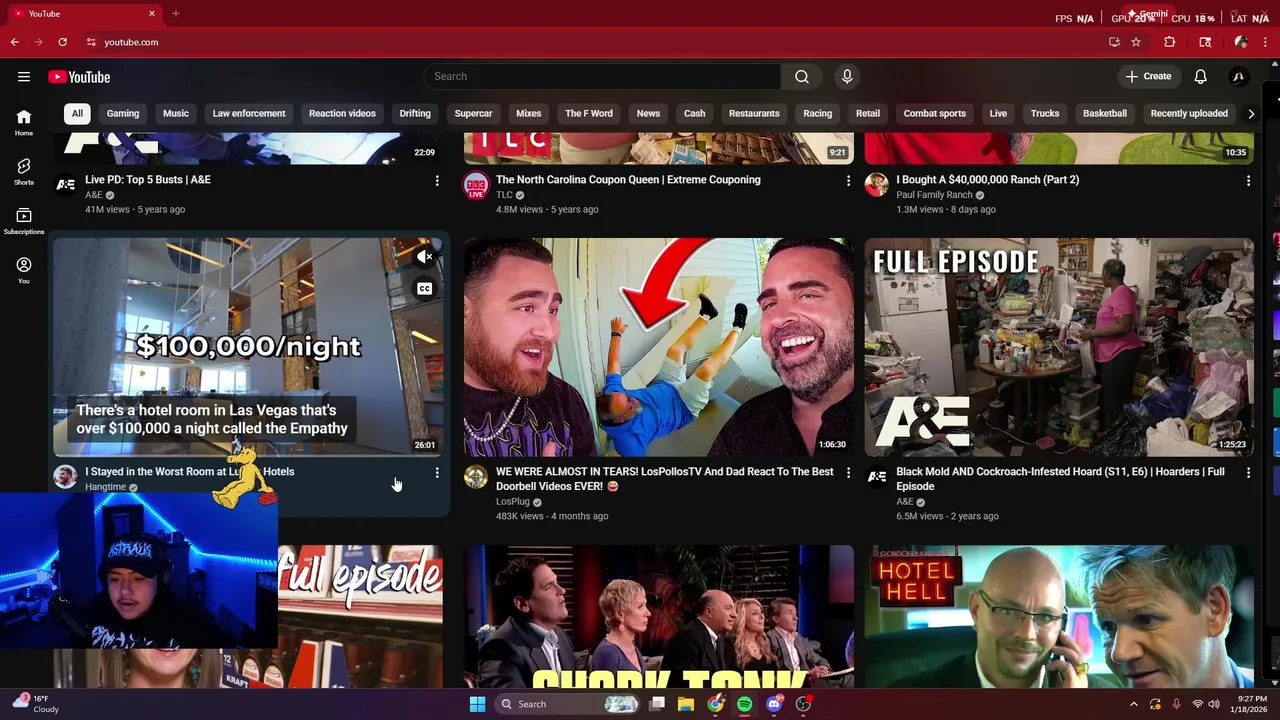Open the account avatar menu
Image resolution: width=1280 pixels, height=720 pixels.
coord(1239,77)
